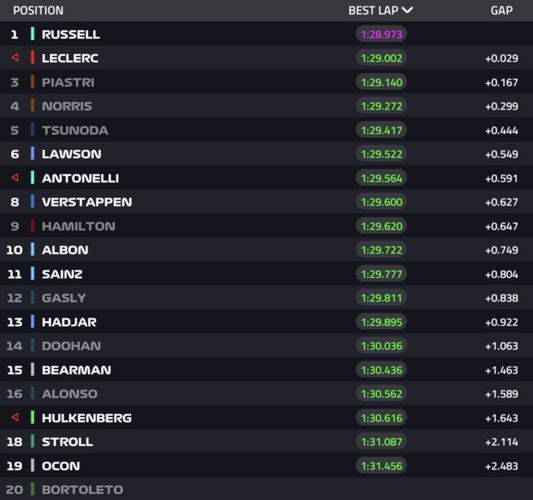Sort by the Best Lap column header
This screenshot has height=500, width=533.
click(x=373, y=11)
